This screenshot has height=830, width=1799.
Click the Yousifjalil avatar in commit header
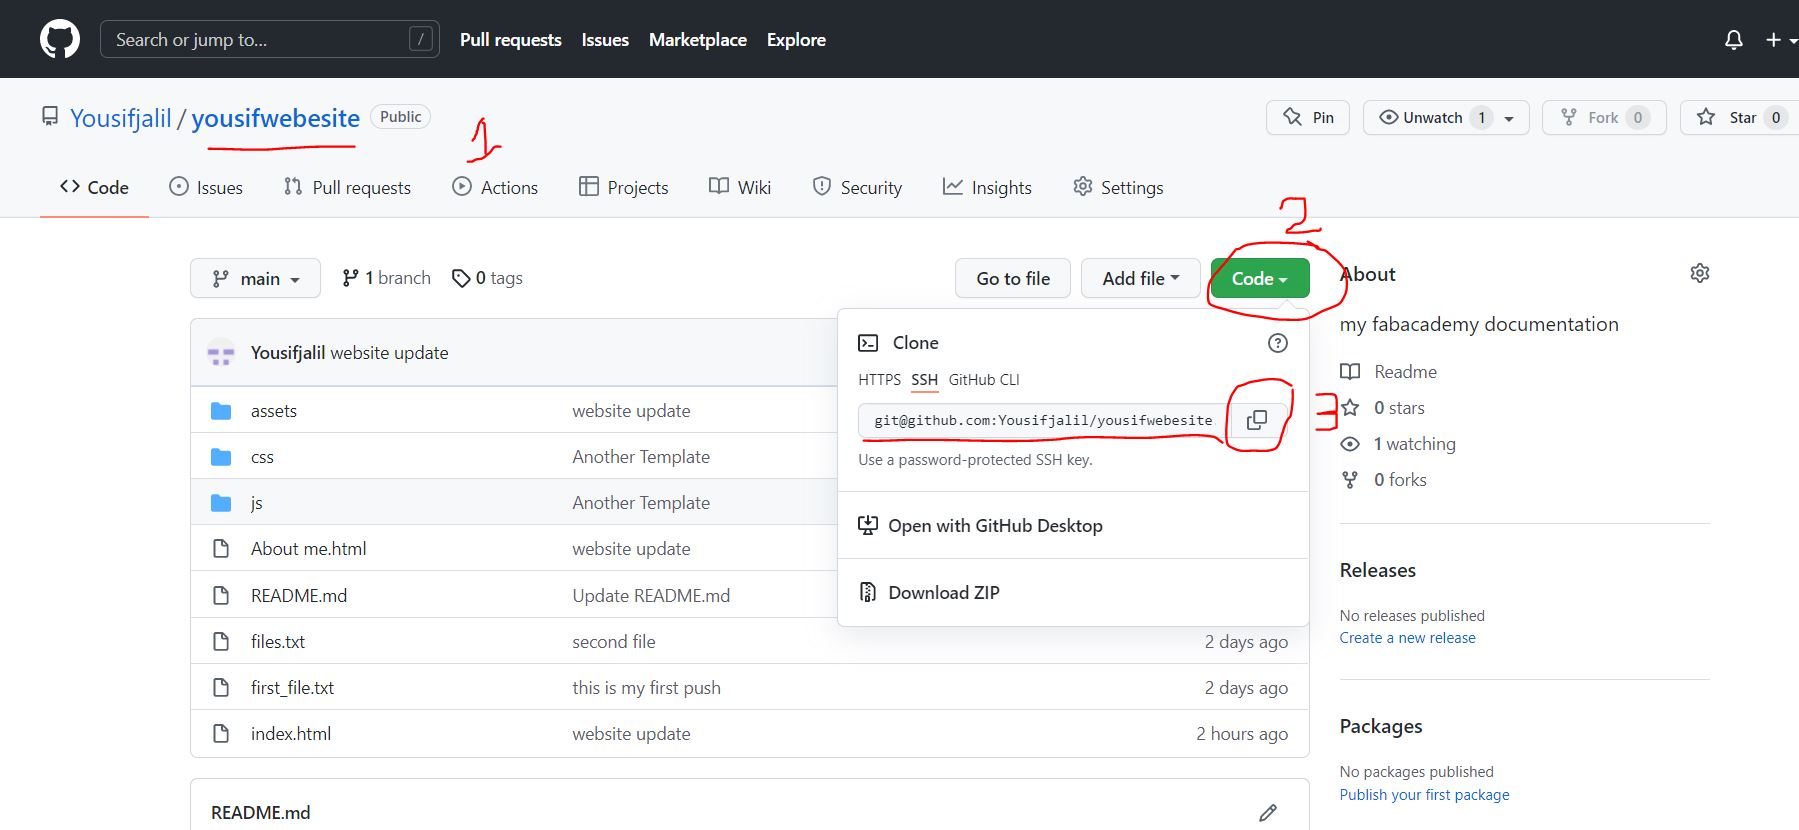click(221, 353)
